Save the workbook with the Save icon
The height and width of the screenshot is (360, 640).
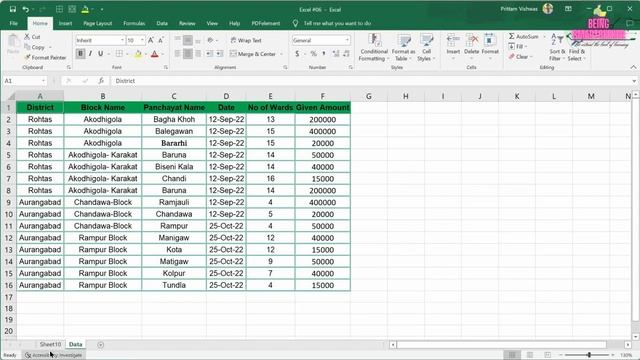tap(13, 9)
